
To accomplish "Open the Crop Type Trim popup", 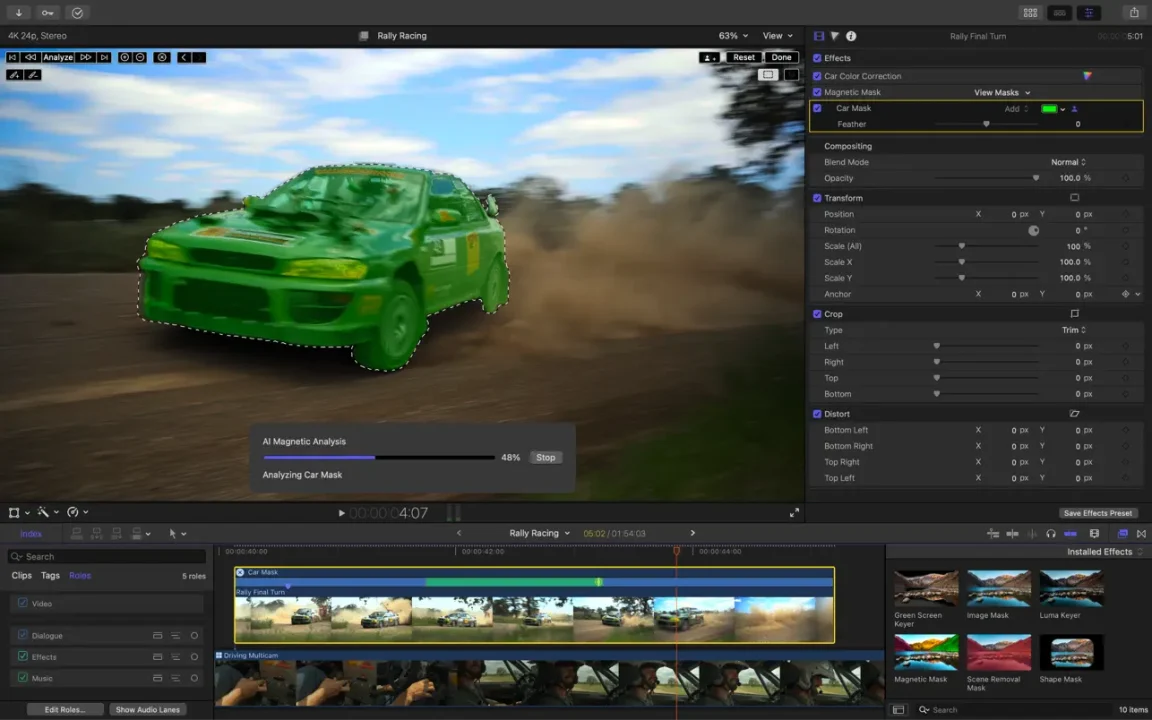I will (1073, 330).
